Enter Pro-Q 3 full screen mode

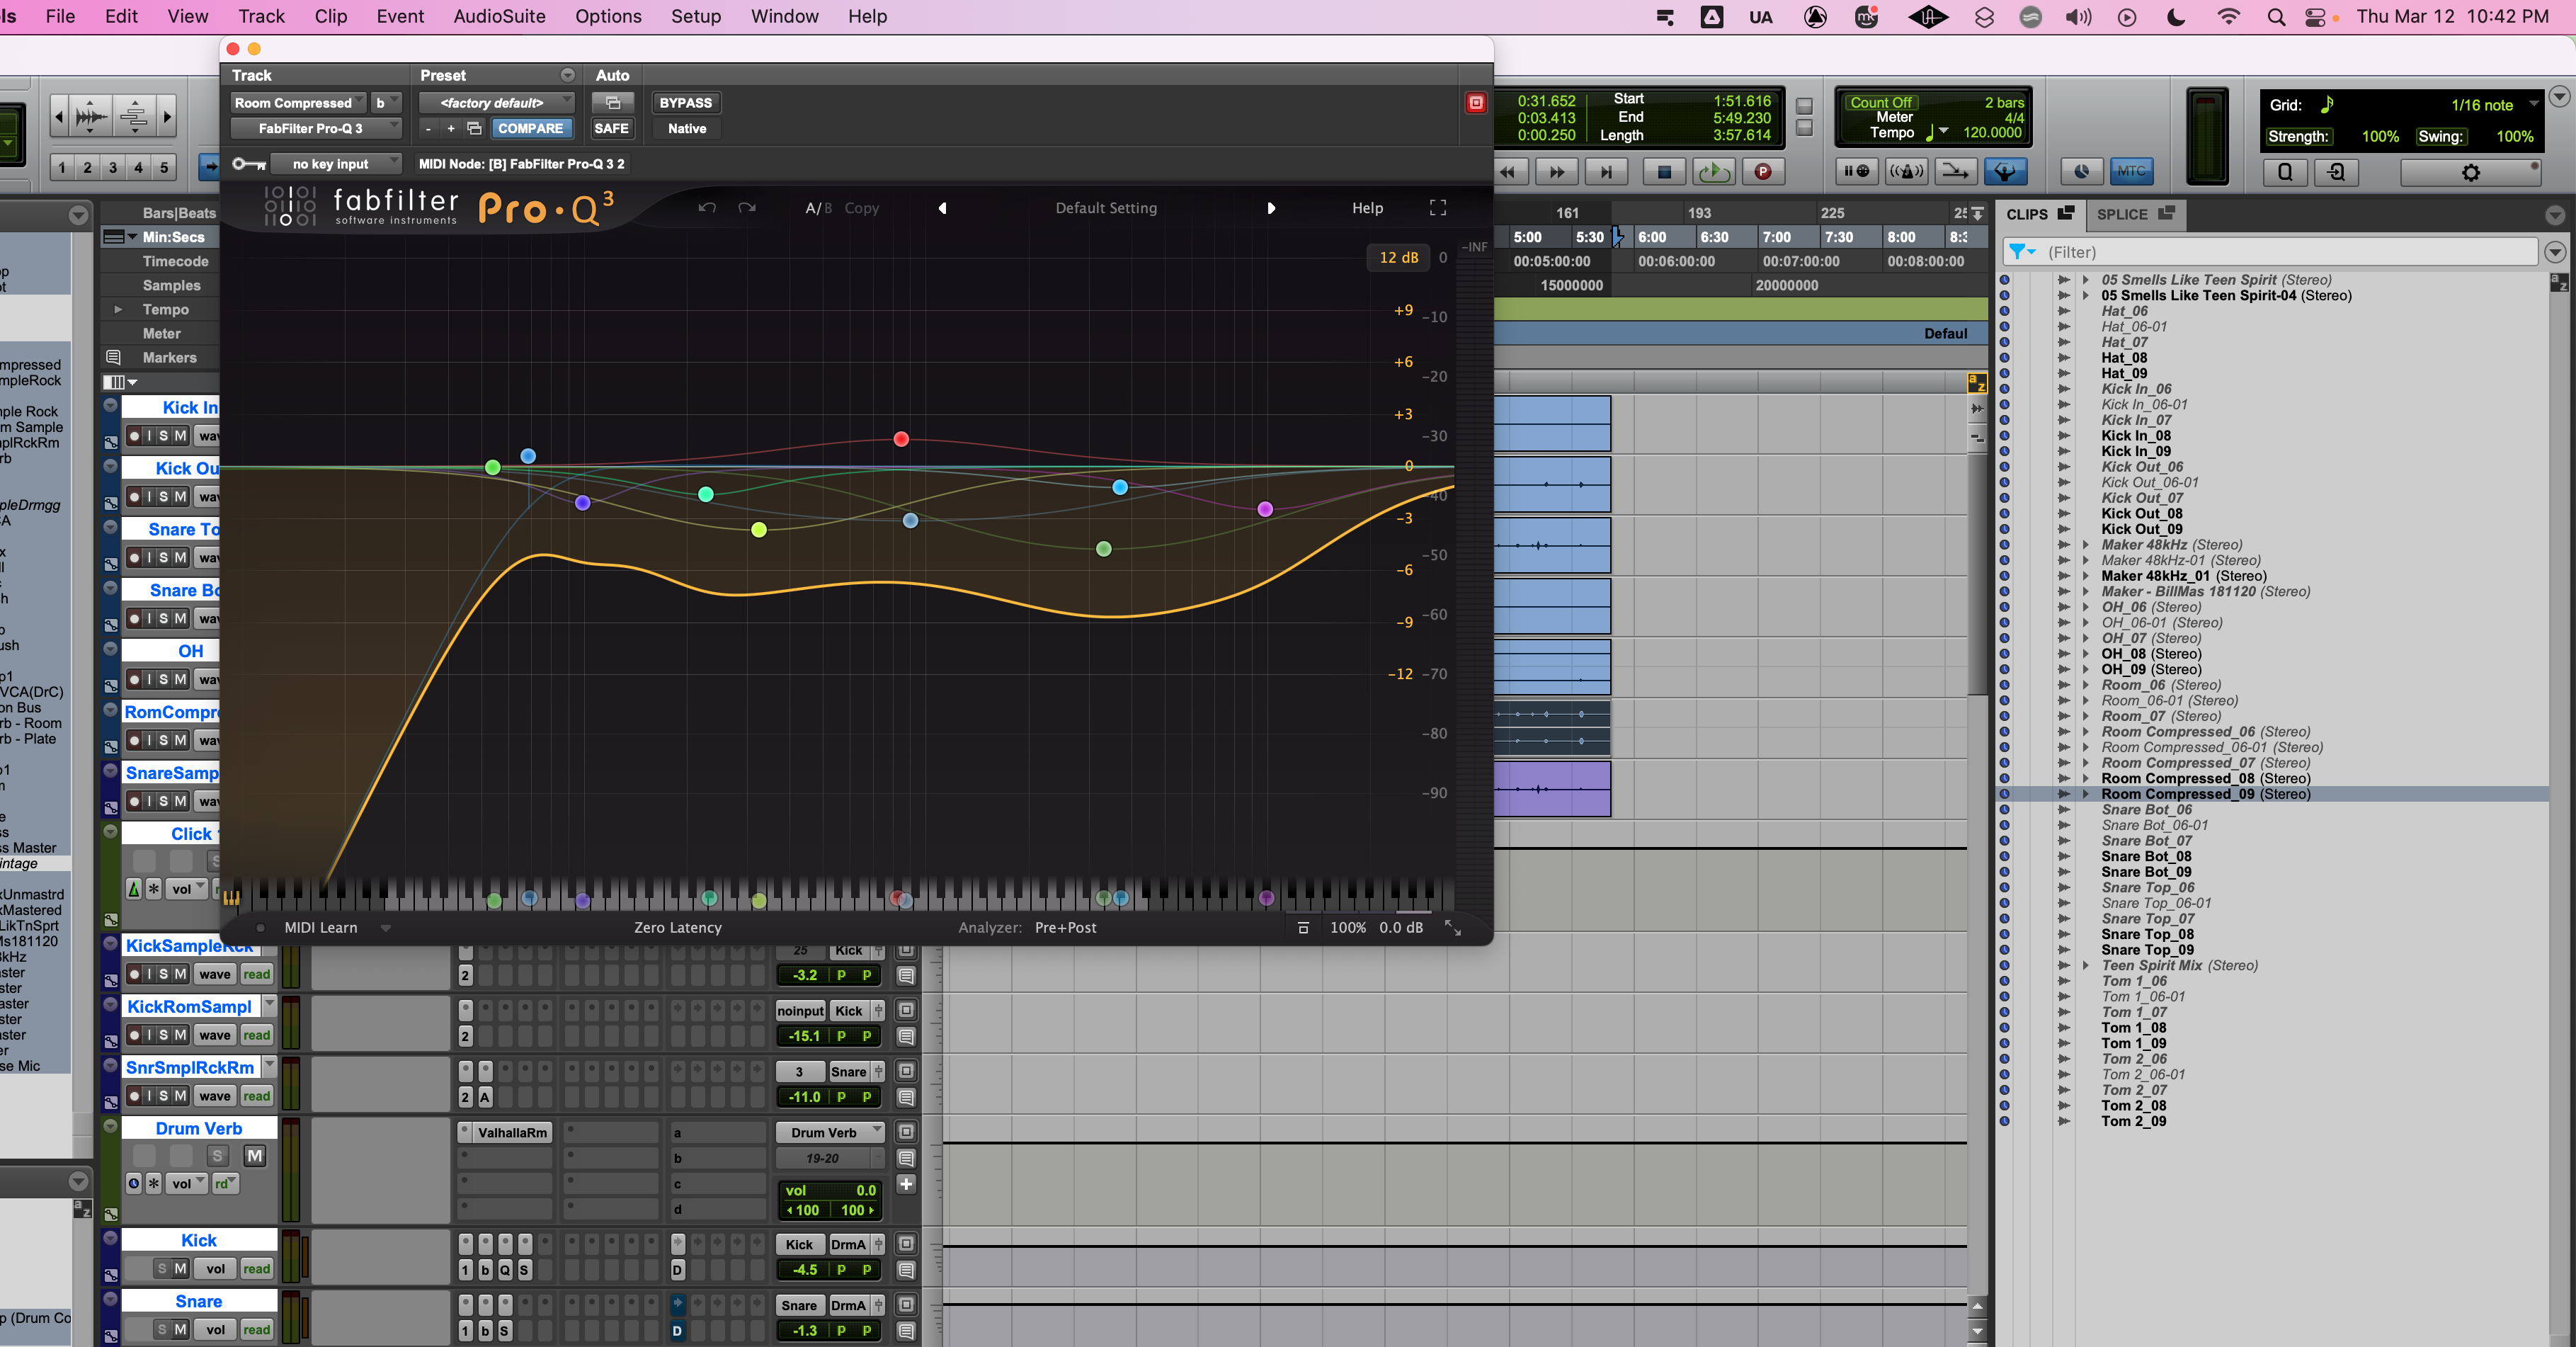1438,207
